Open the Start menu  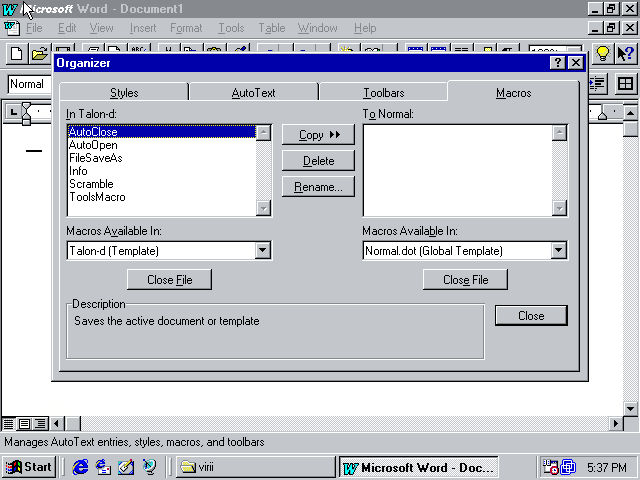coord(29,467)
